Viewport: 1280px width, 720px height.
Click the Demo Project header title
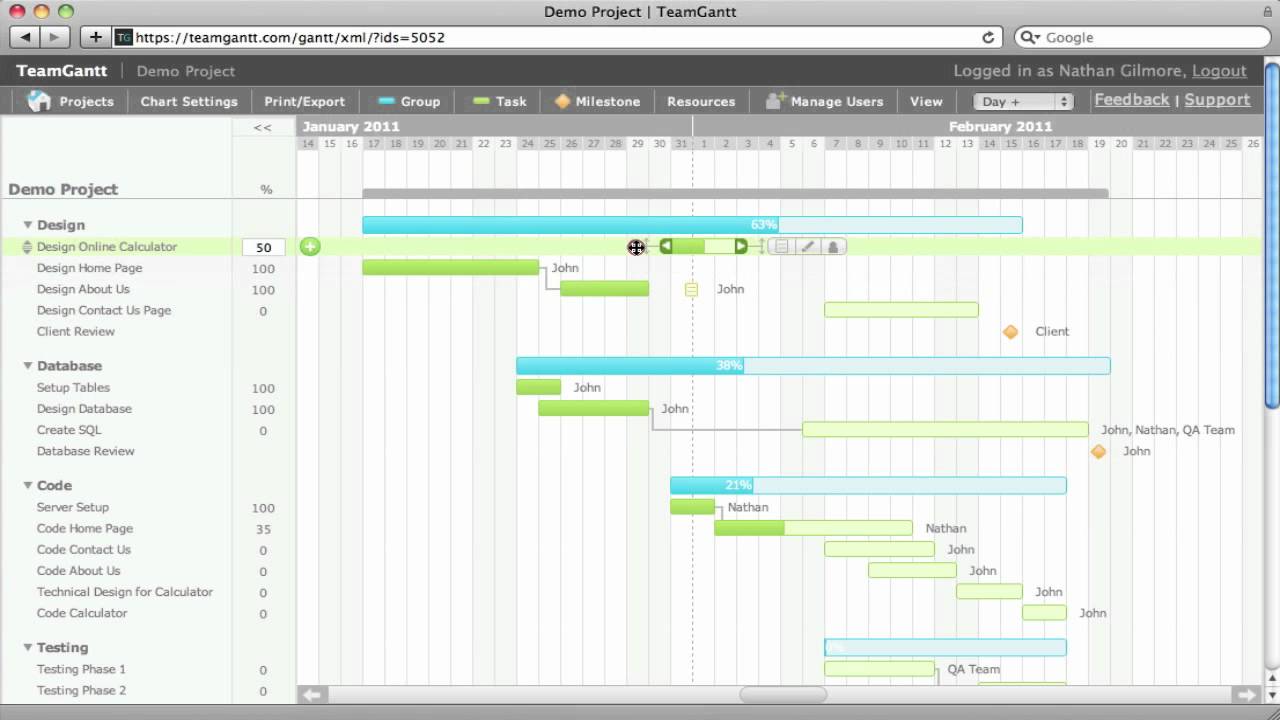coord(186,71)
